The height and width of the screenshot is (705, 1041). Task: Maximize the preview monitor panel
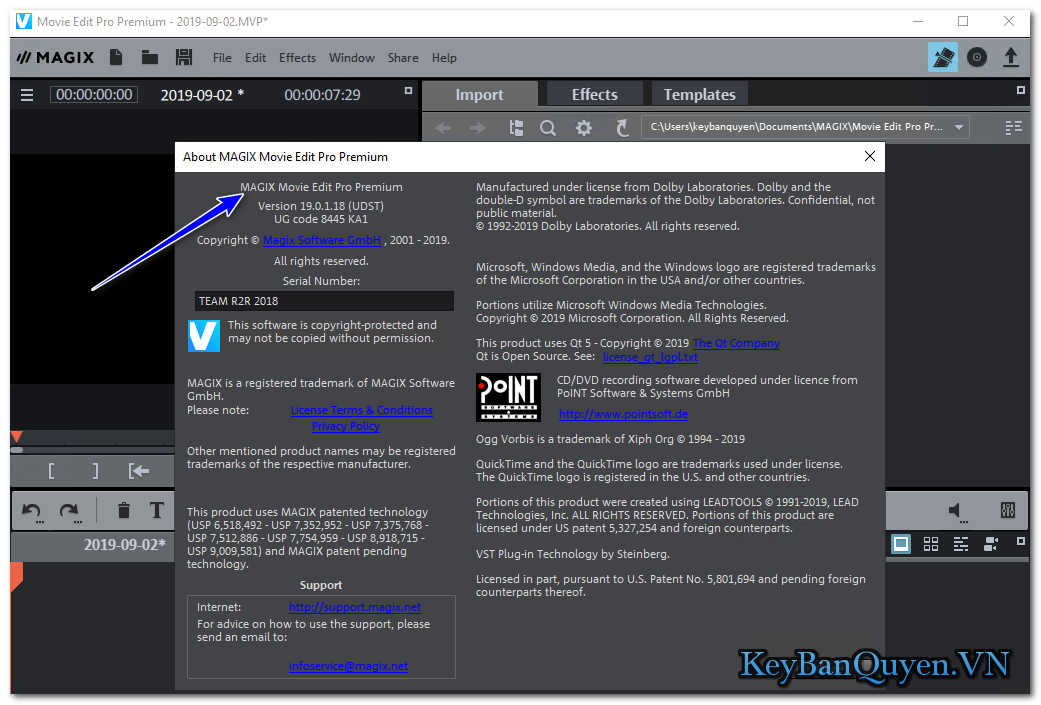click(408, 90)
